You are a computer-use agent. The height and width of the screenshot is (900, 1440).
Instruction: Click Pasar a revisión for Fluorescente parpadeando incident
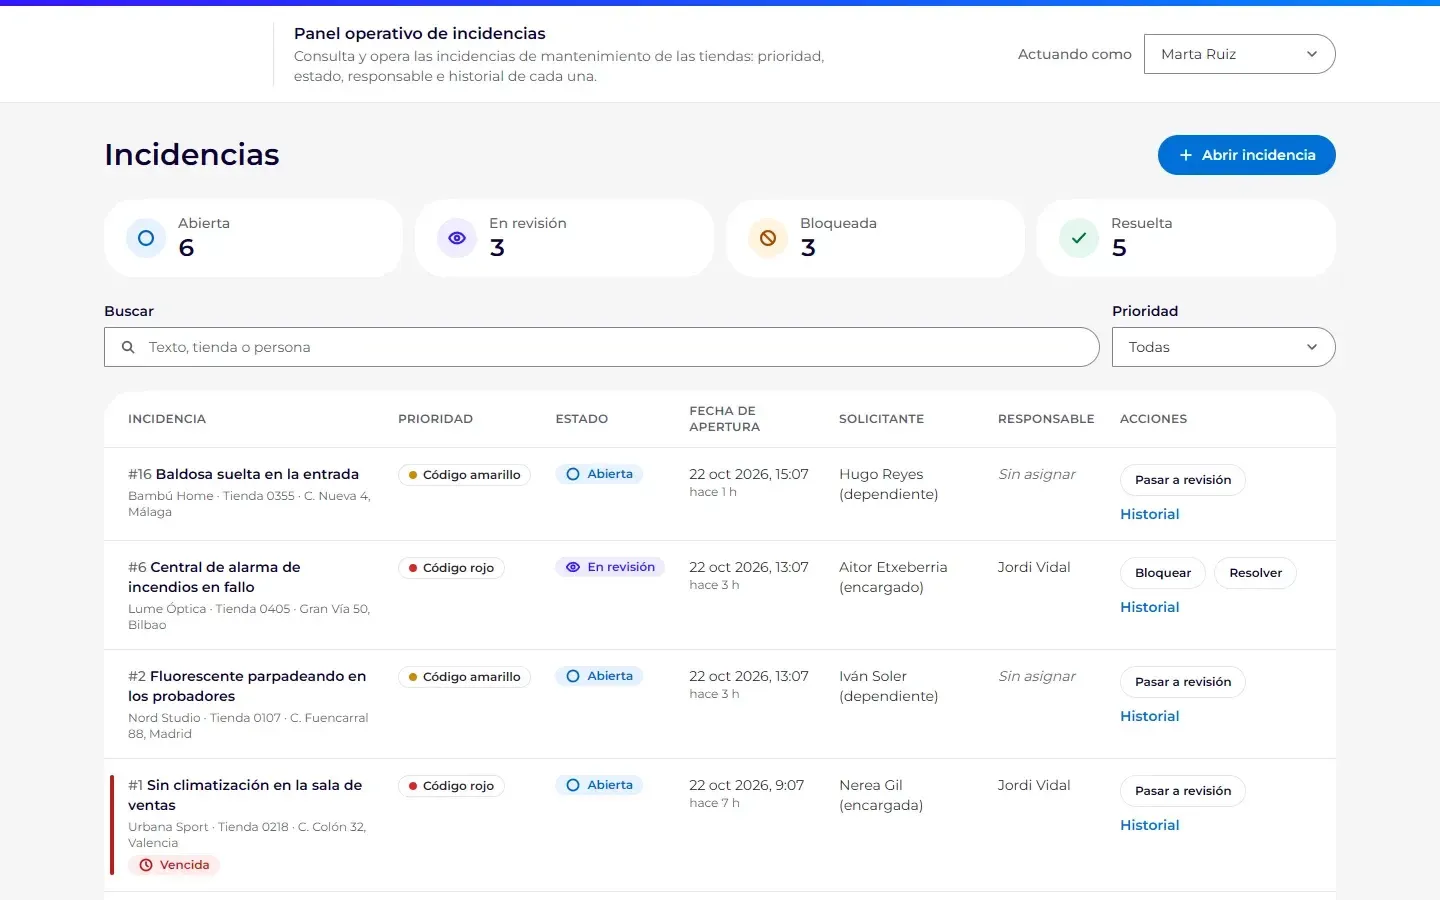(1183, 682)
